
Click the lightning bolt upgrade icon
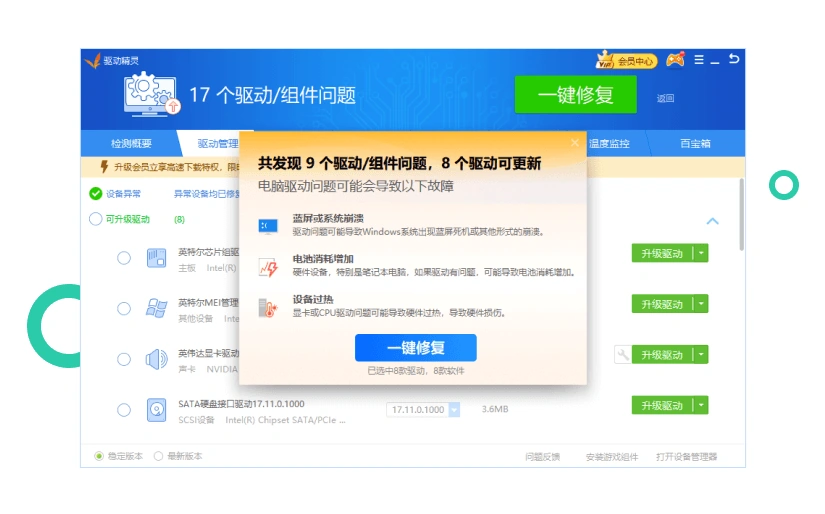pyautogui.click(x=104, y=167)
